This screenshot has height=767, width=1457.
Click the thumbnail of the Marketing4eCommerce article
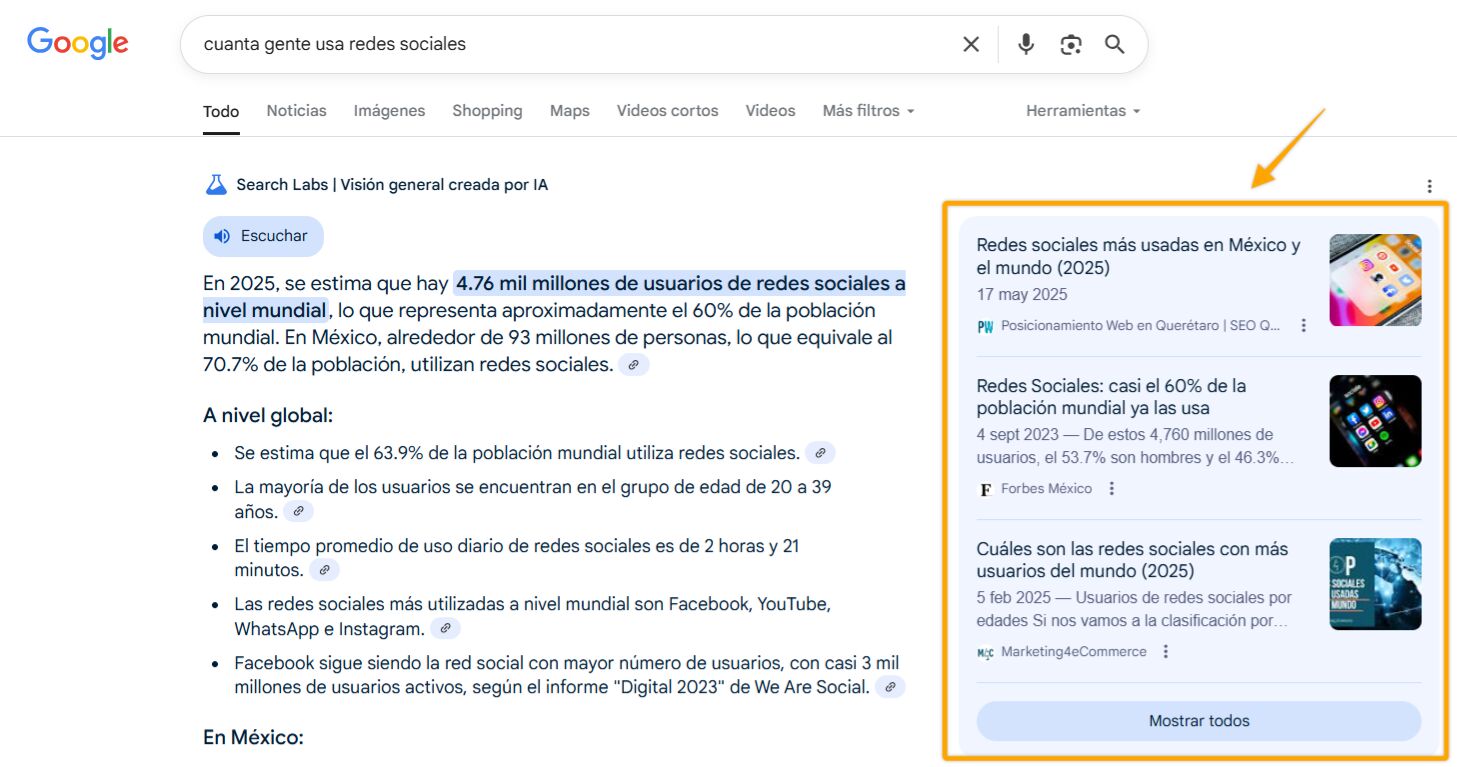pyautogui.click(x=1374, y=584)
